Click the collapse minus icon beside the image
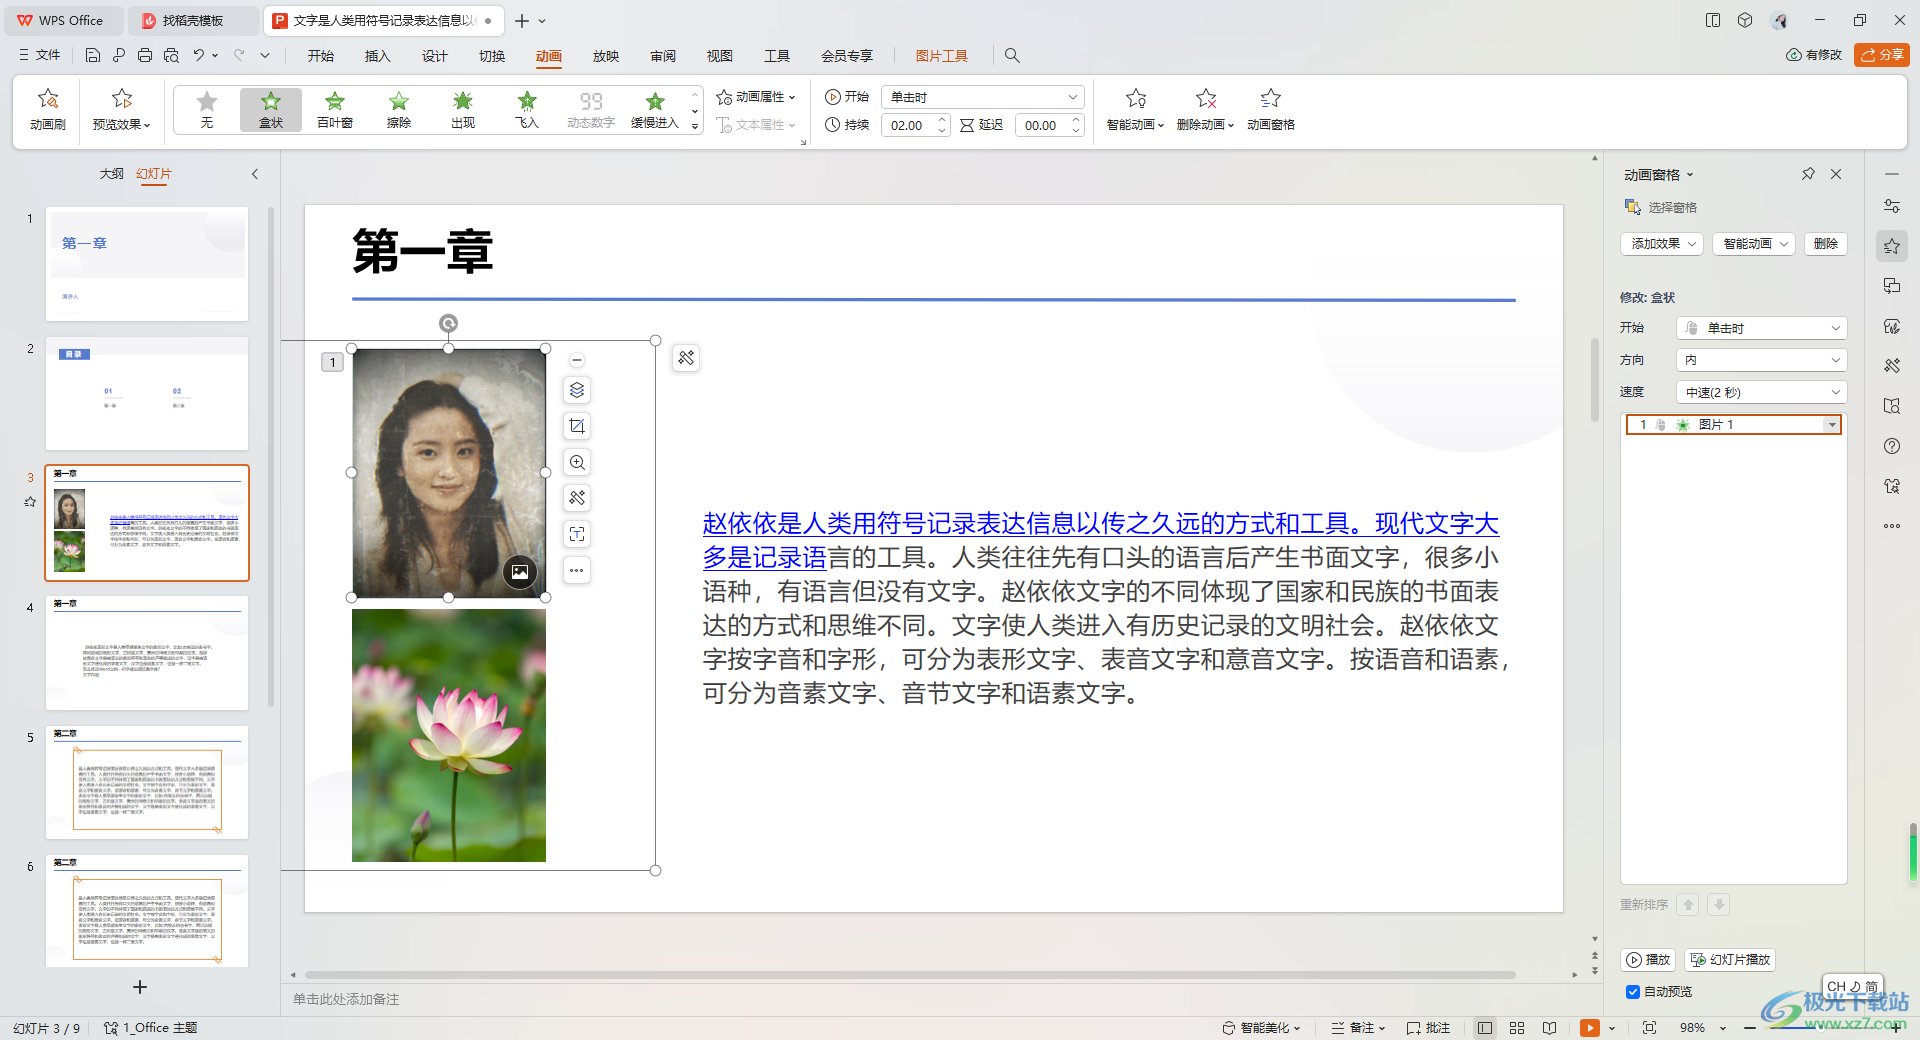 pyautogui.click(x=577, y=360)
